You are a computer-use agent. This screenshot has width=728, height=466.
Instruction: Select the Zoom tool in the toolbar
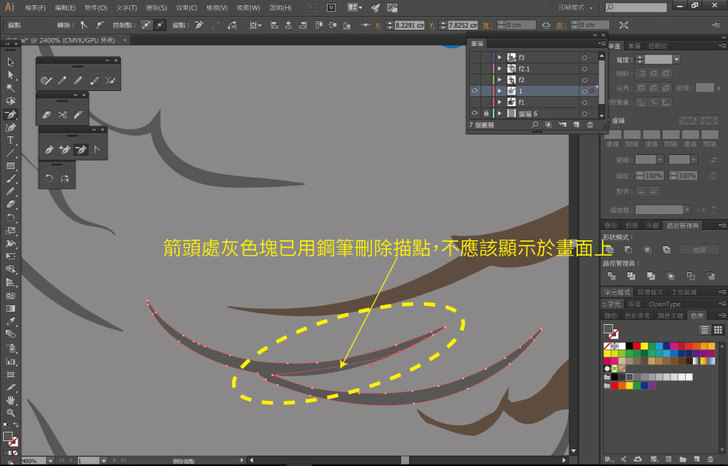[11, 412]
